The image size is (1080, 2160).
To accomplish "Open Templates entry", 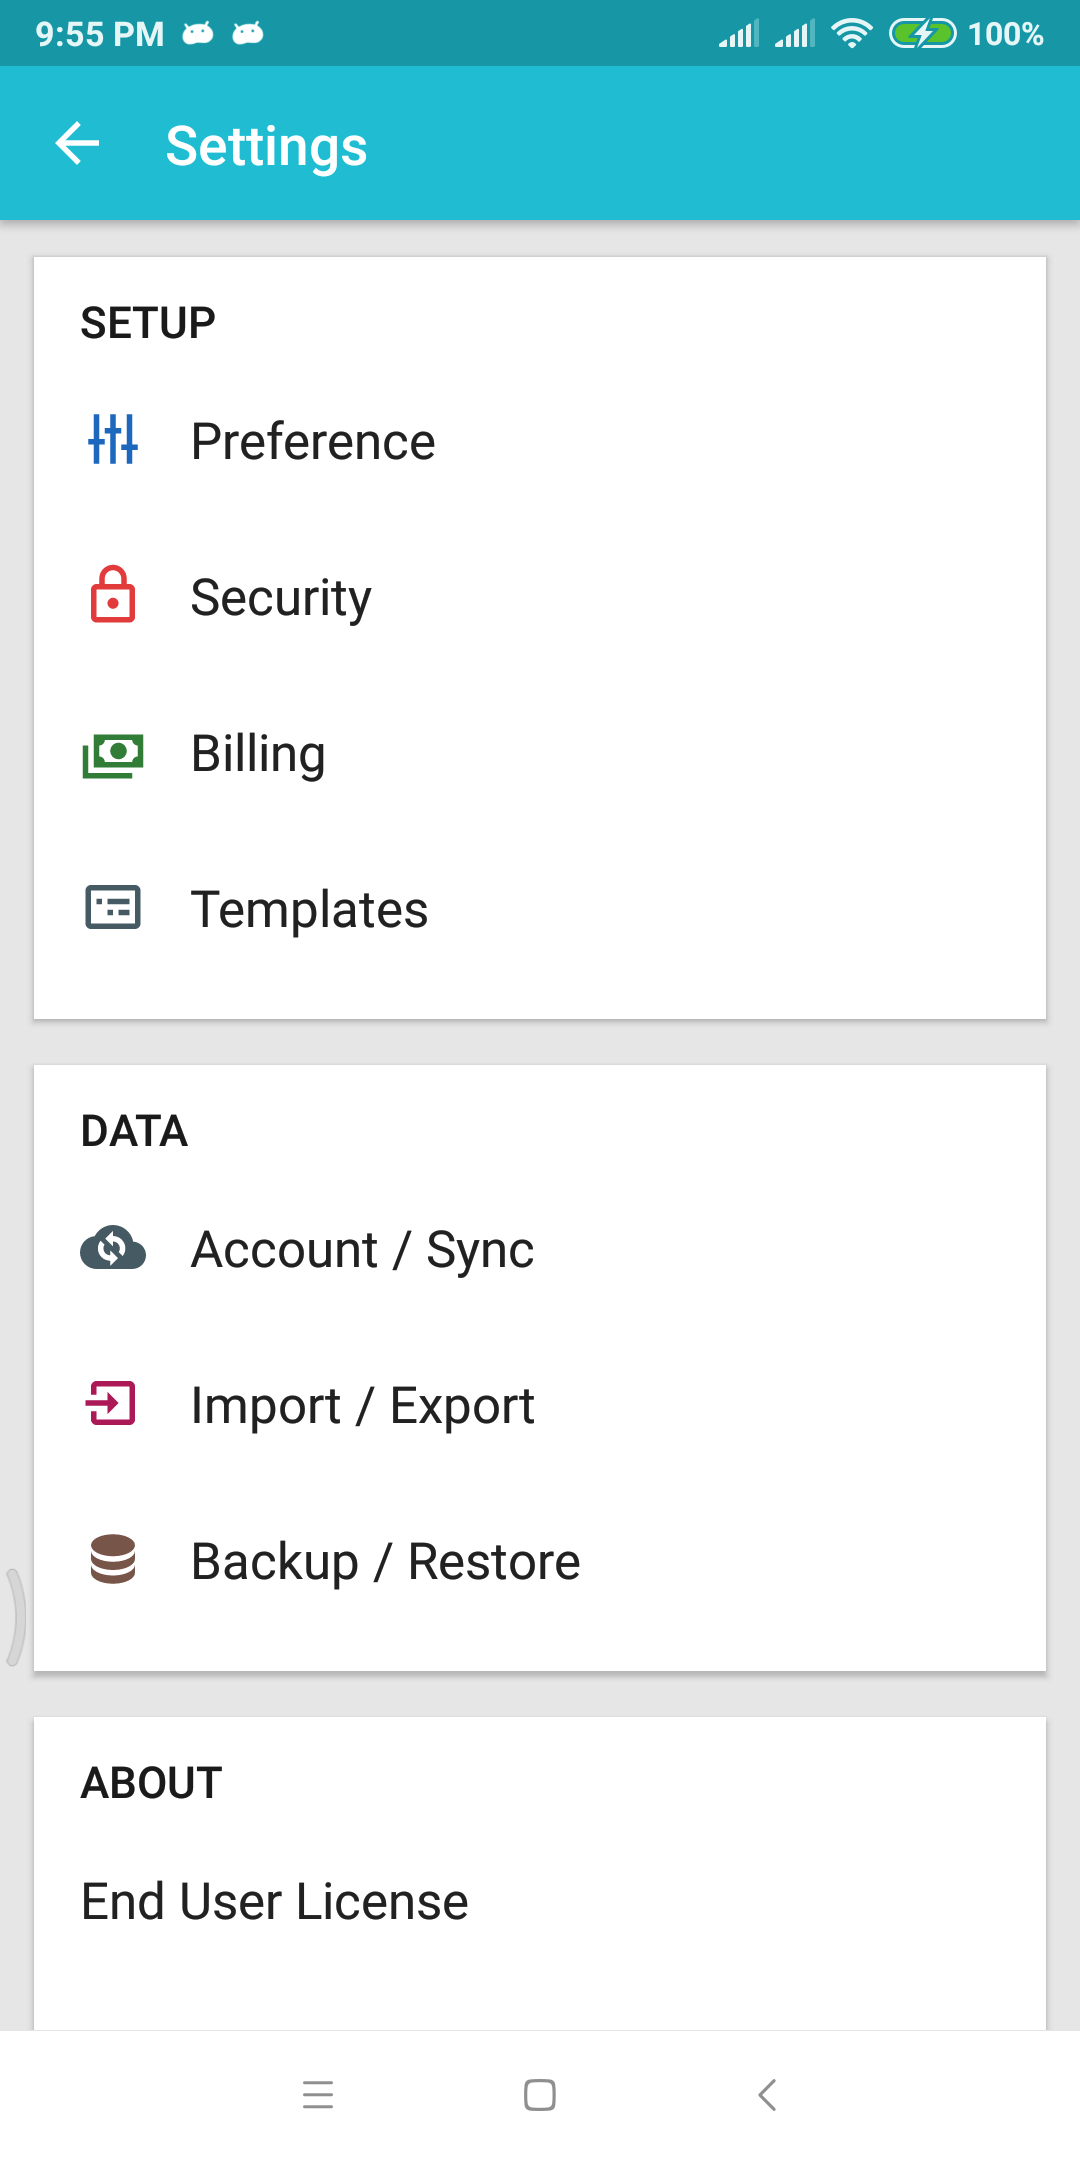I will tap(540, 909).
